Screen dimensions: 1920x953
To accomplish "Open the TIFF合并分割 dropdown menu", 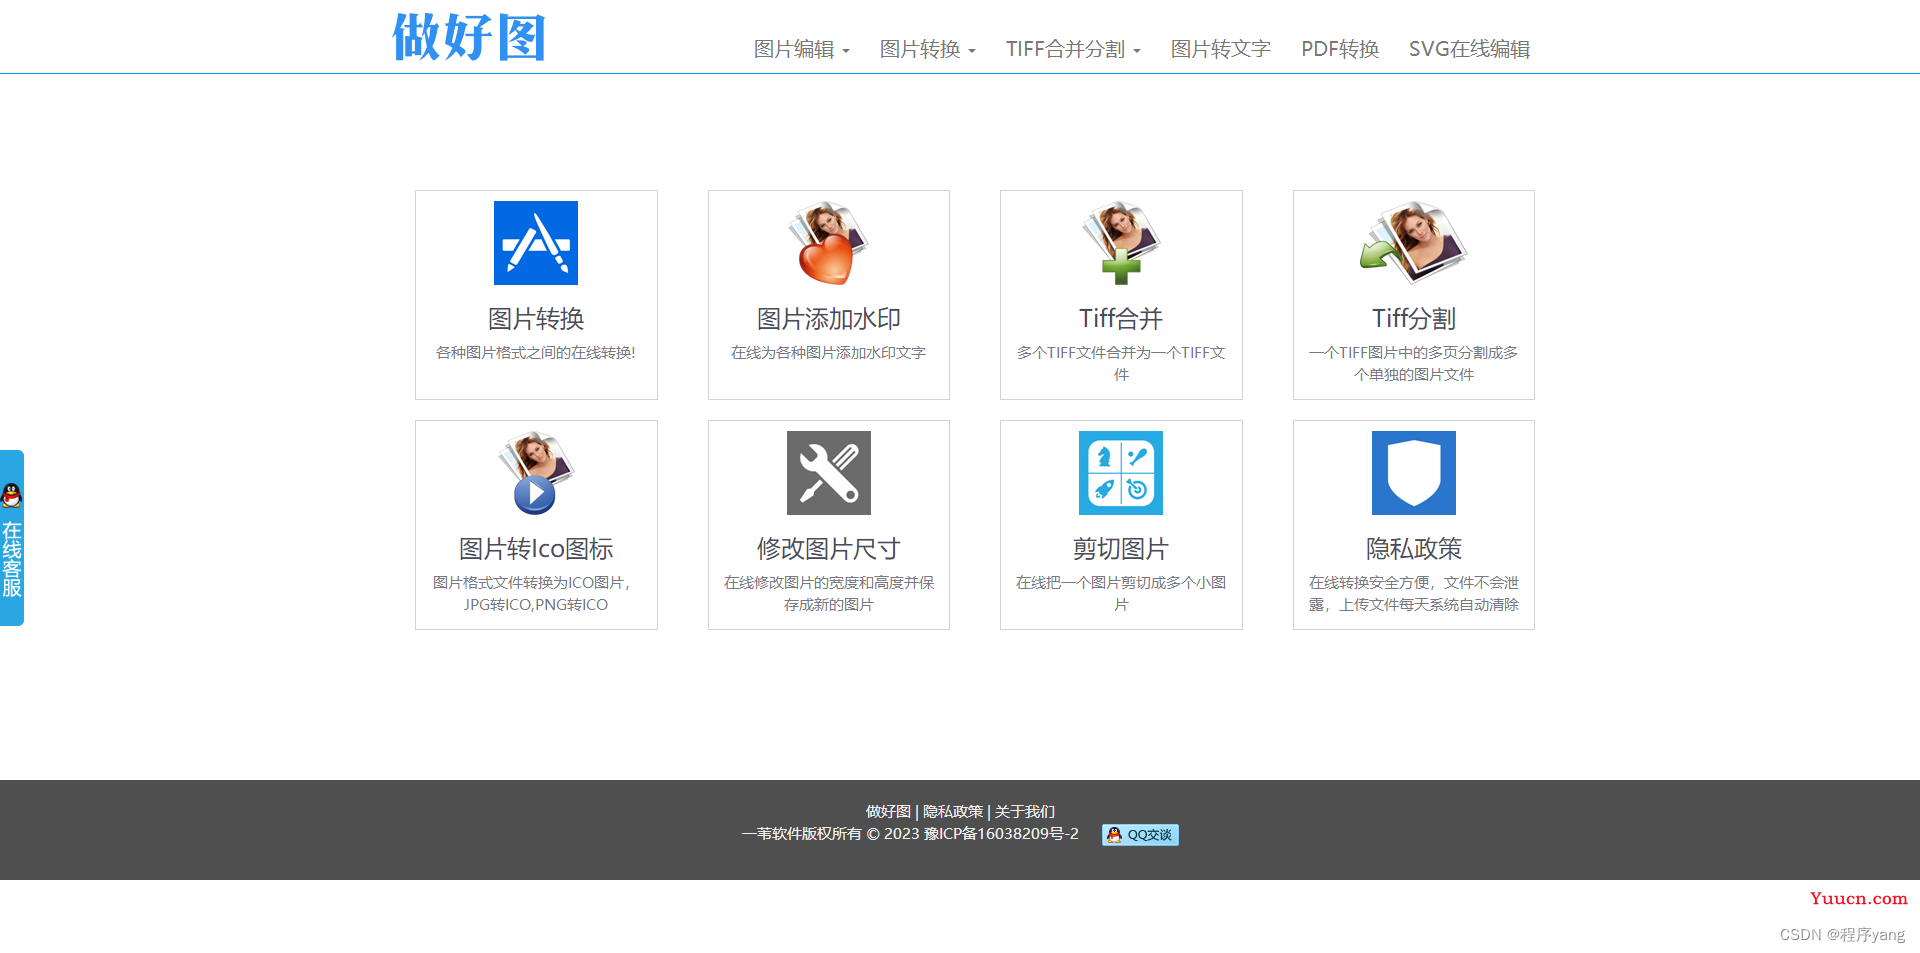I will click(x=1072, y=49).
